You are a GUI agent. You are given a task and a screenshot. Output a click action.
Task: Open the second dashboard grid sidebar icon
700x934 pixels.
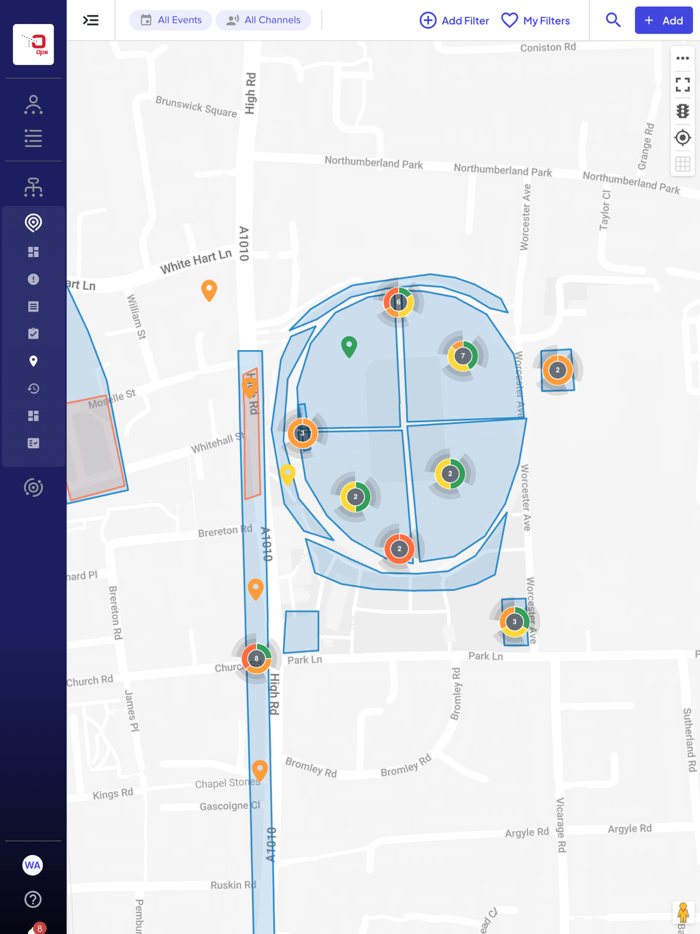point(33,416)
